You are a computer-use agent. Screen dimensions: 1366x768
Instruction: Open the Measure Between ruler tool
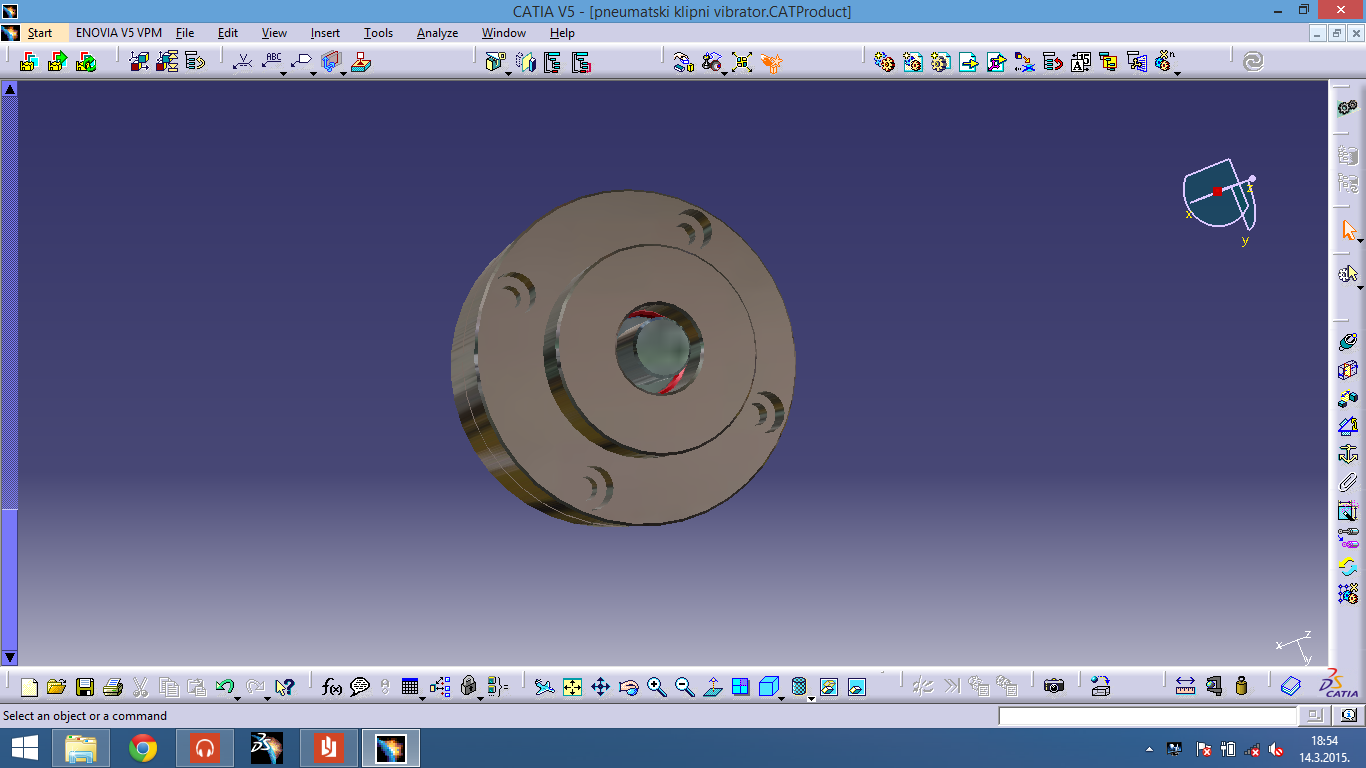[x=1185, y=687]
